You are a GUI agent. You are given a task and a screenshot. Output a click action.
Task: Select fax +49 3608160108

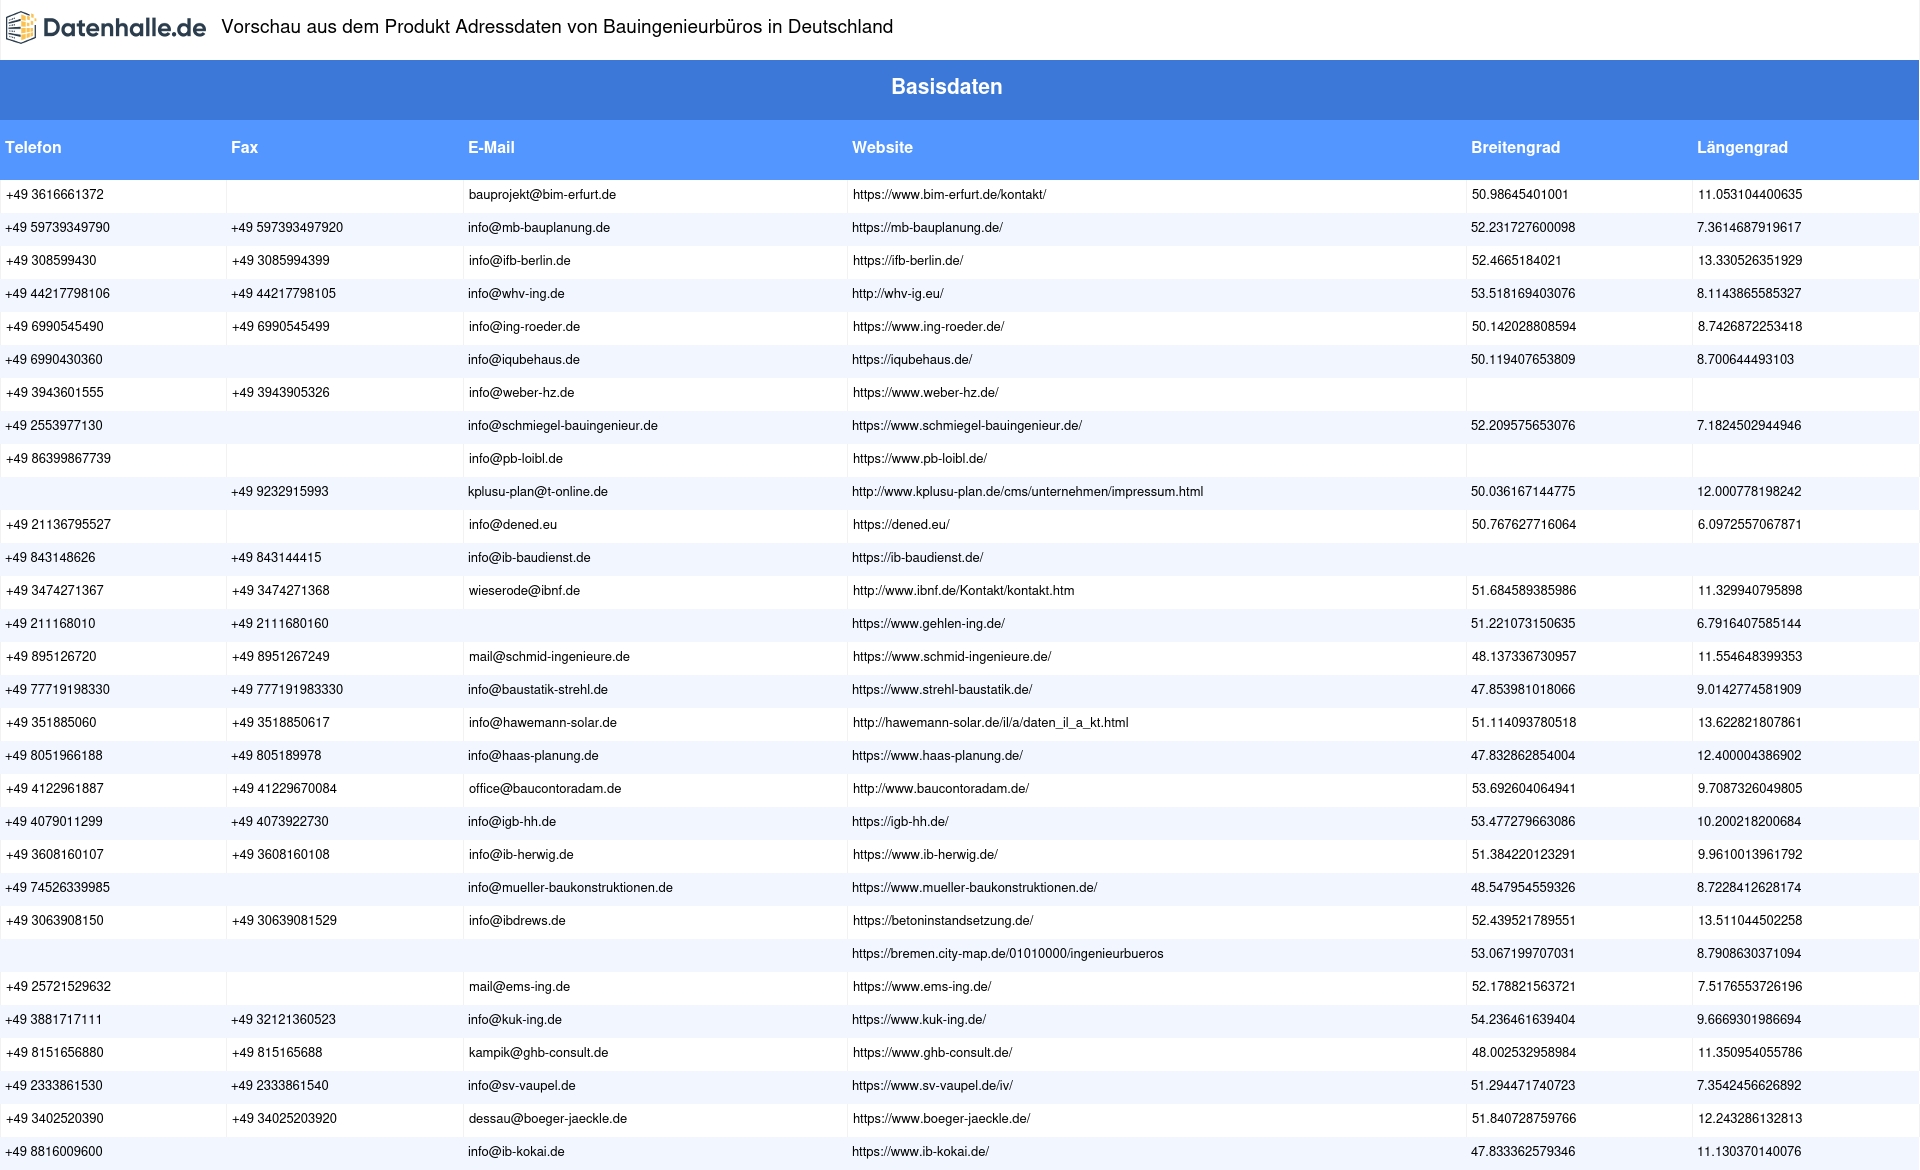[281, 855]
